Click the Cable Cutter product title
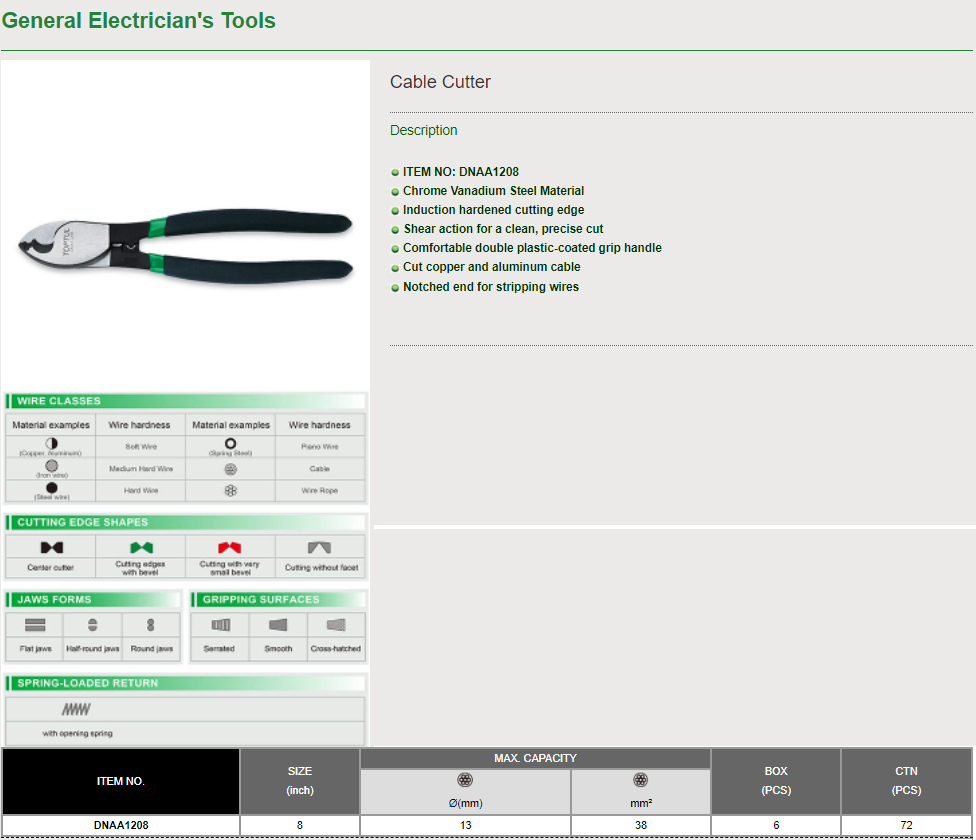Screen dimensions: 976x840 (440, 82)
